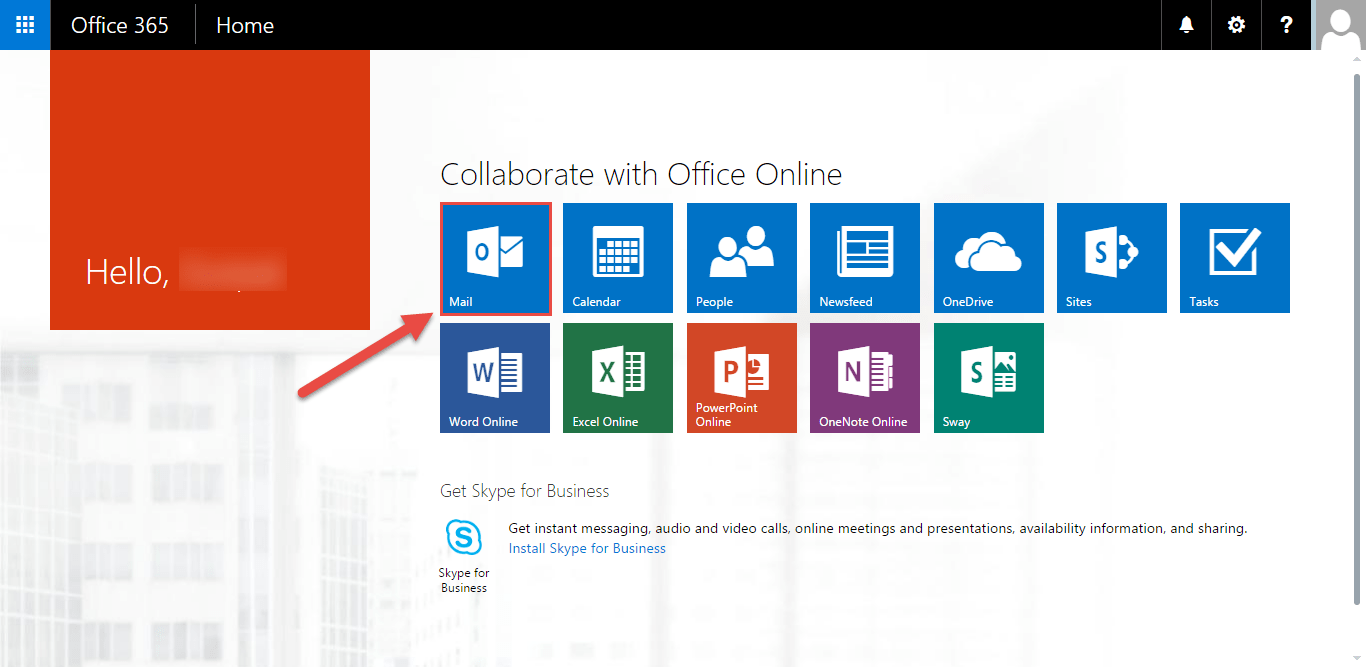
Task: Click the Install Skype for Business link
Action: (587, 548)
